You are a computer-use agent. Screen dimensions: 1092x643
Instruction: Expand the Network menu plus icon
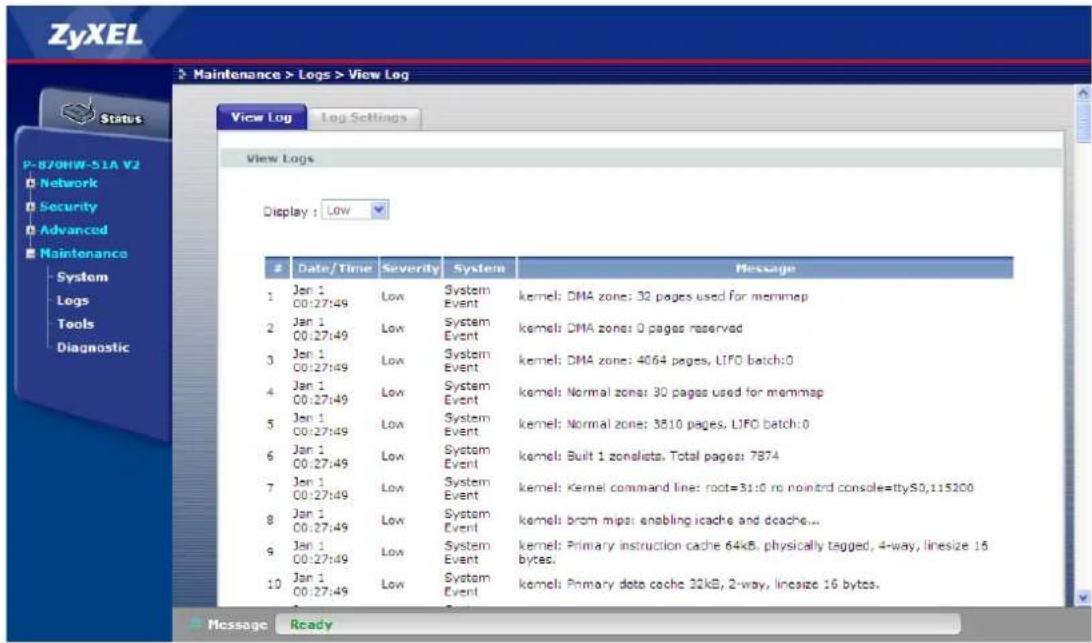(31, 183)
